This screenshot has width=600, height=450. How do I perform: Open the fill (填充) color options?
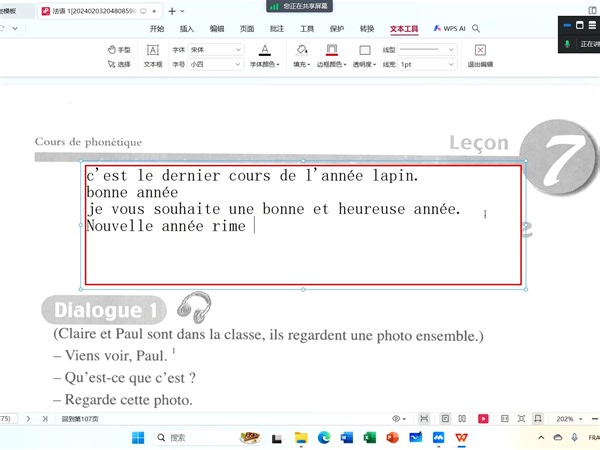302,56
